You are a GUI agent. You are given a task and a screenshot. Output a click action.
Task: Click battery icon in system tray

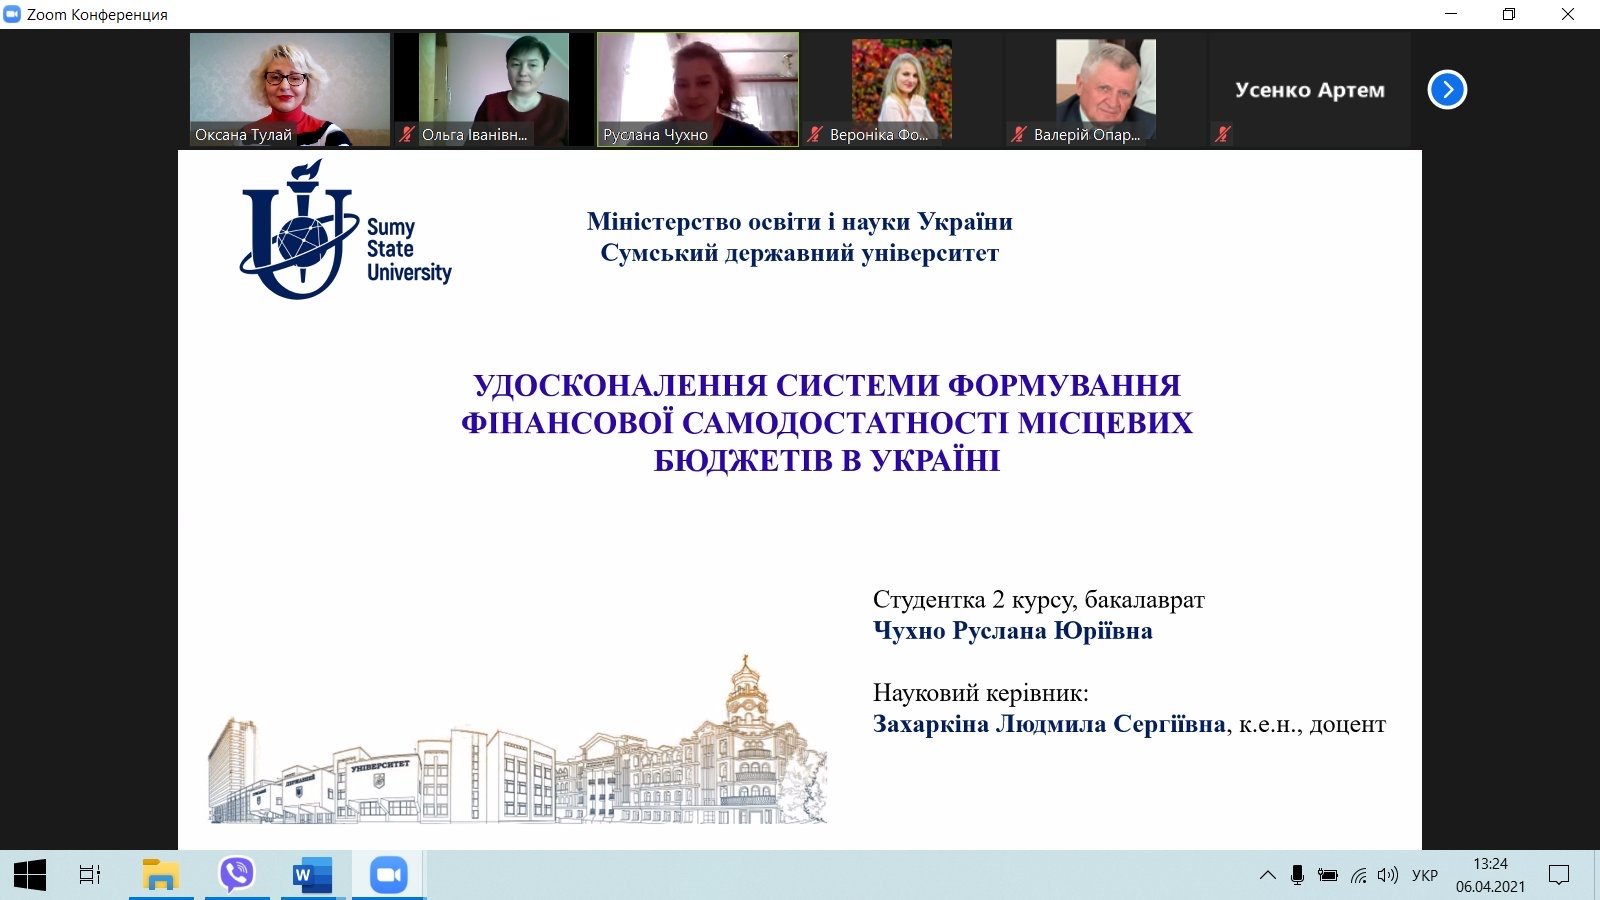pyautogui.click(x=1328, y=875)
